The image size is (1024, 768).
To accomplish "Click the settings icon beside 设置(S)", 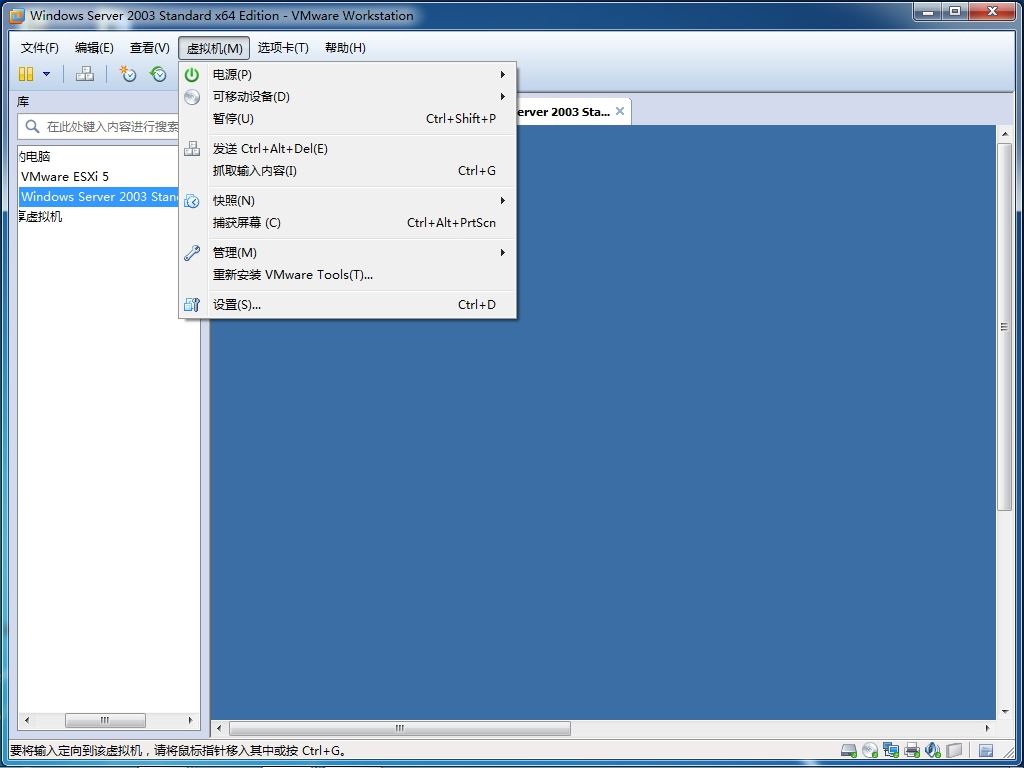I will click(192, 304).
